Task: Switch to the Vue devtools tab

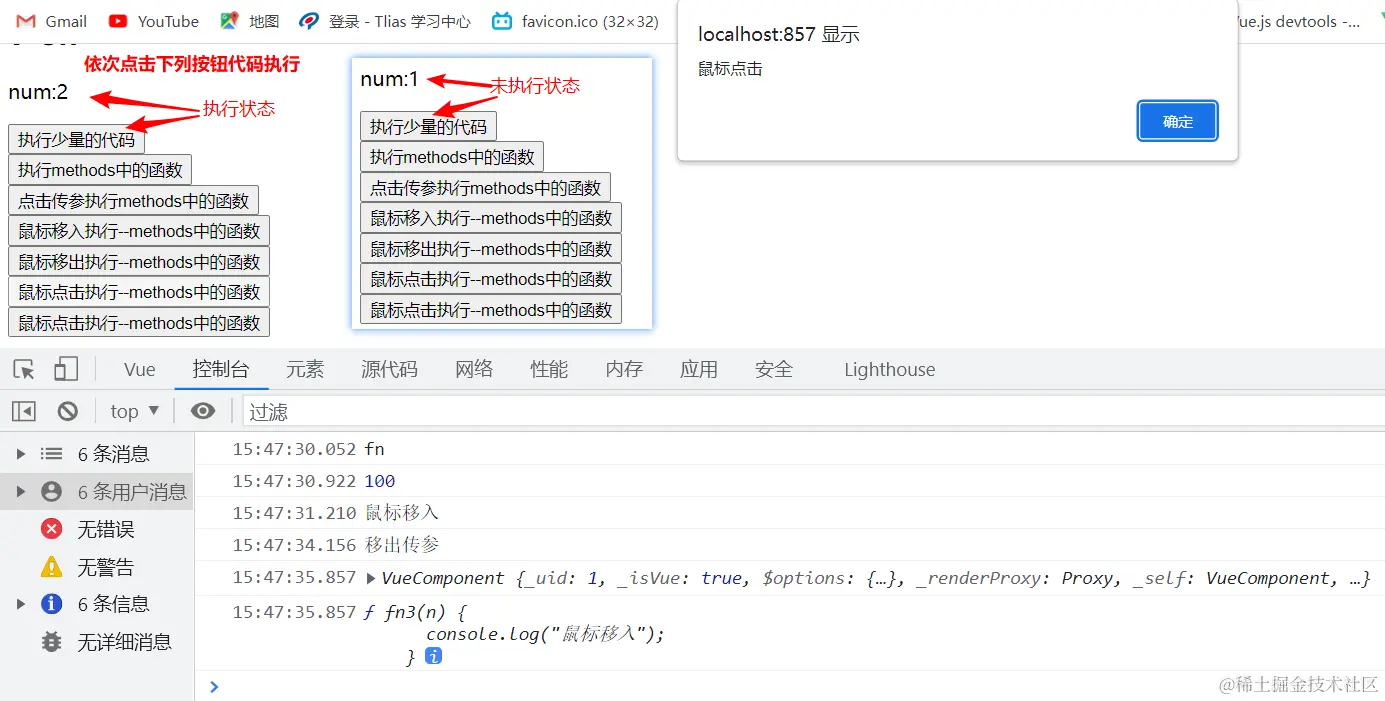Action: click(x=140, y=369)
